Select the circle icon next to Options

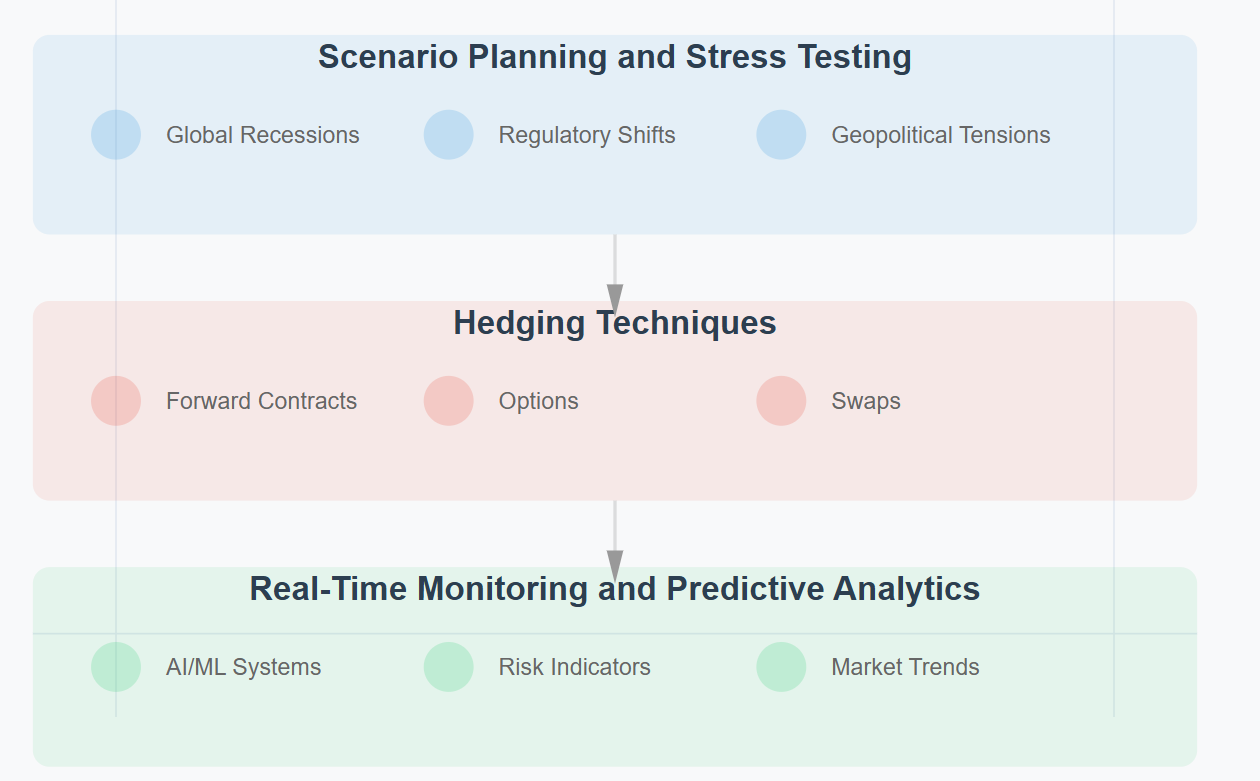point(448,401)
